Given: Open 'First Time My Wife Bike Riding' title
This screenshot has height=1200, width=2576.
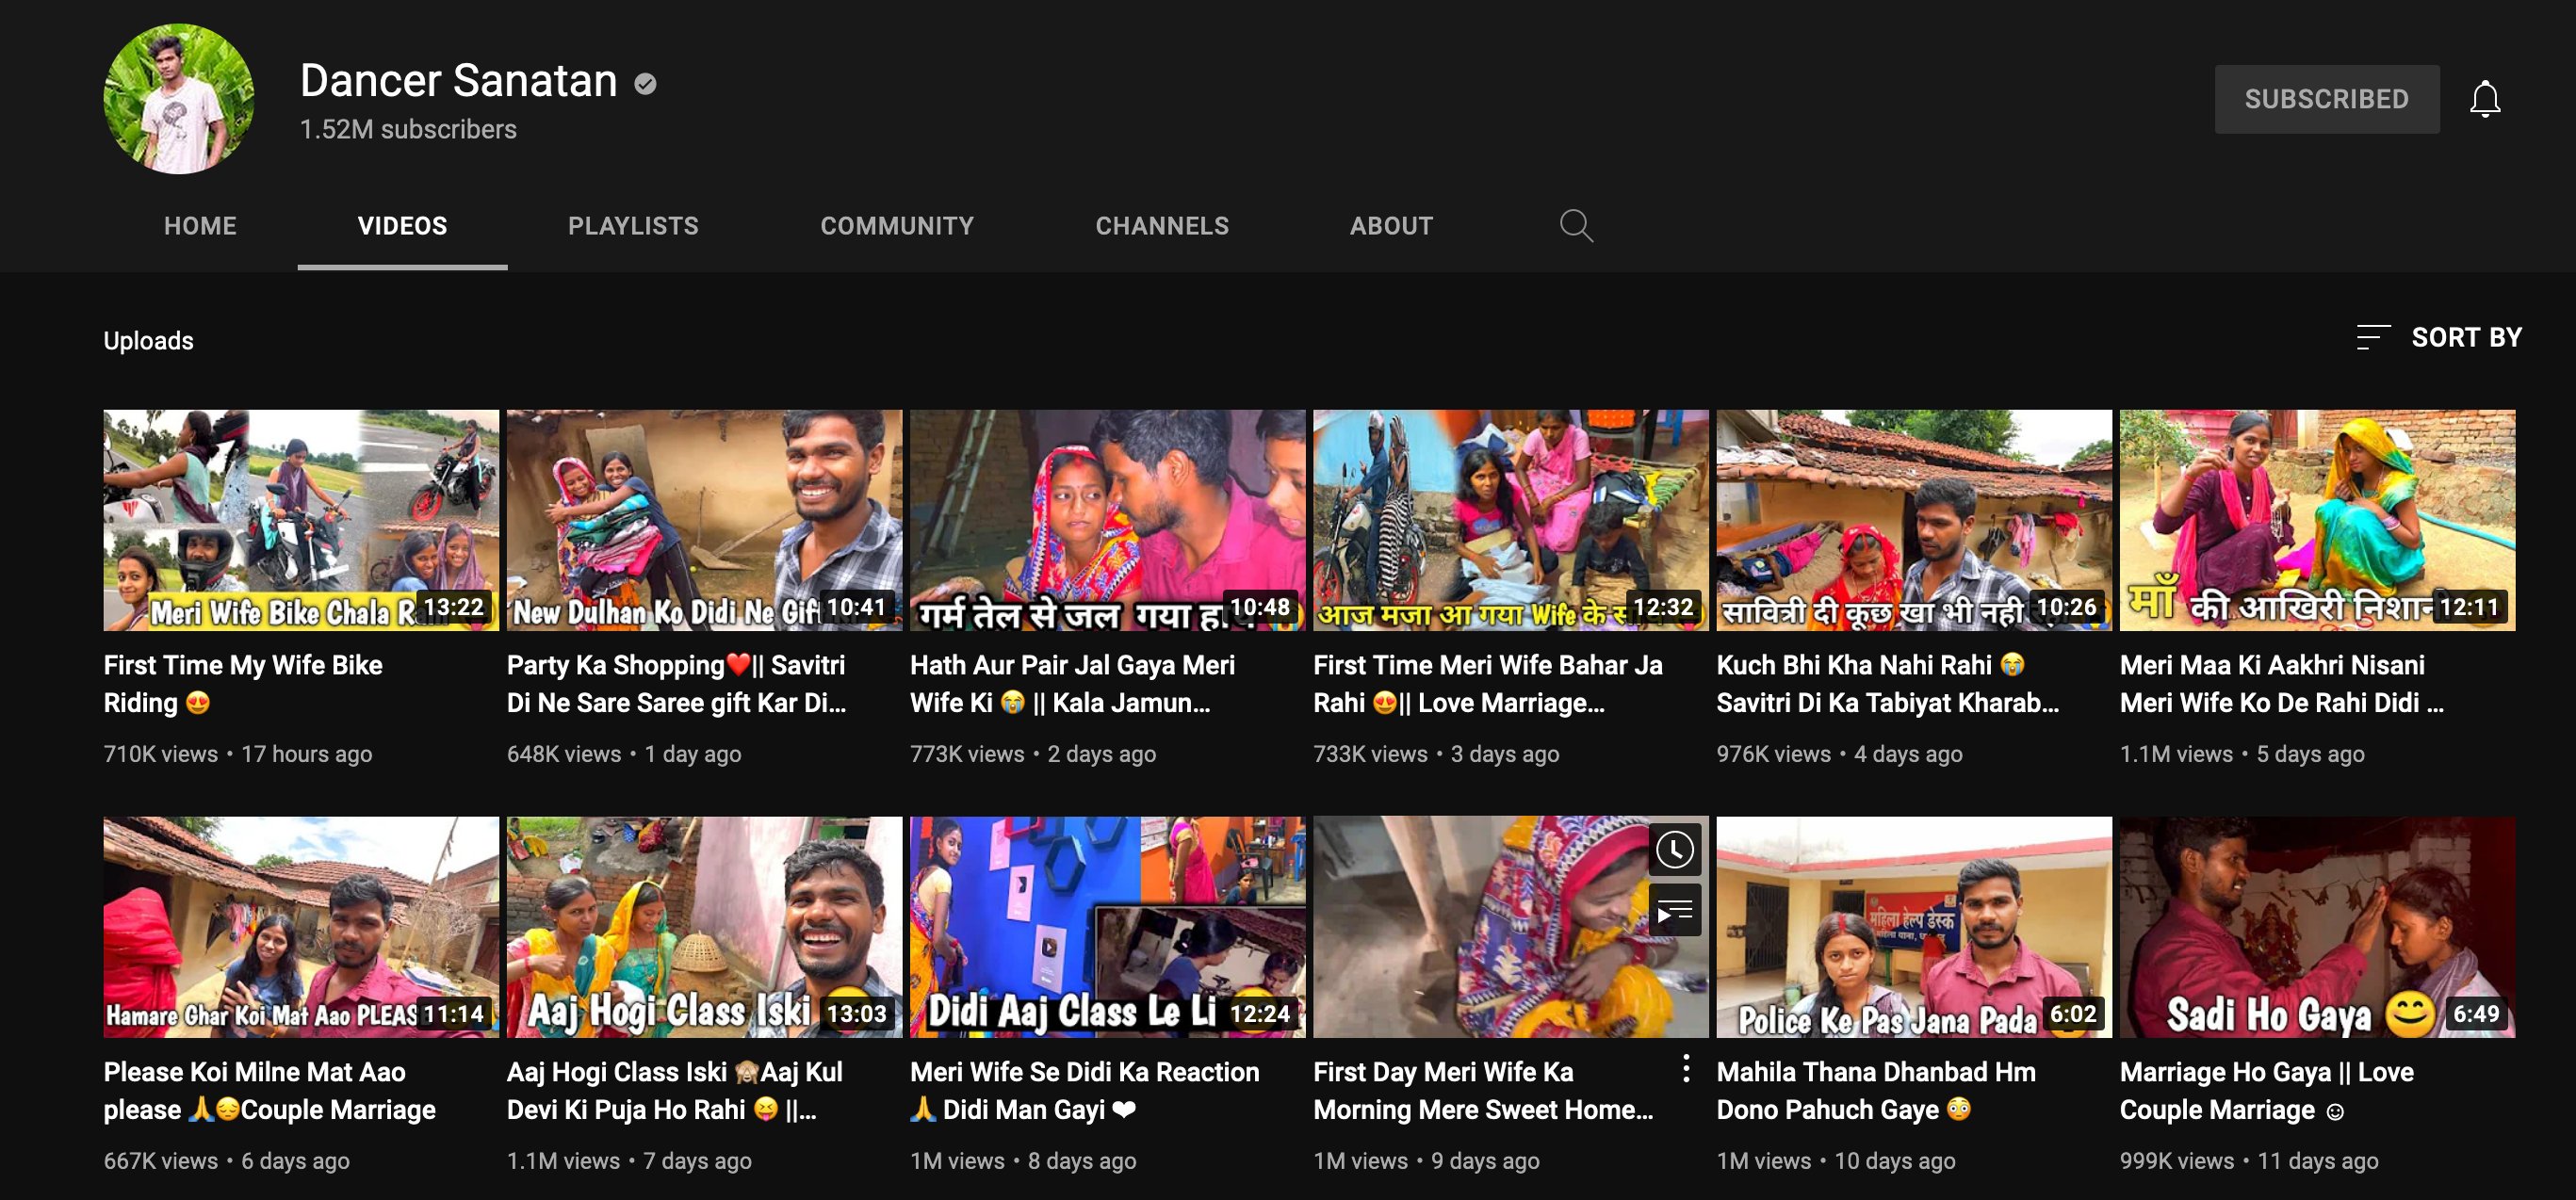Looking at the screenshot, I should [243, 683].
